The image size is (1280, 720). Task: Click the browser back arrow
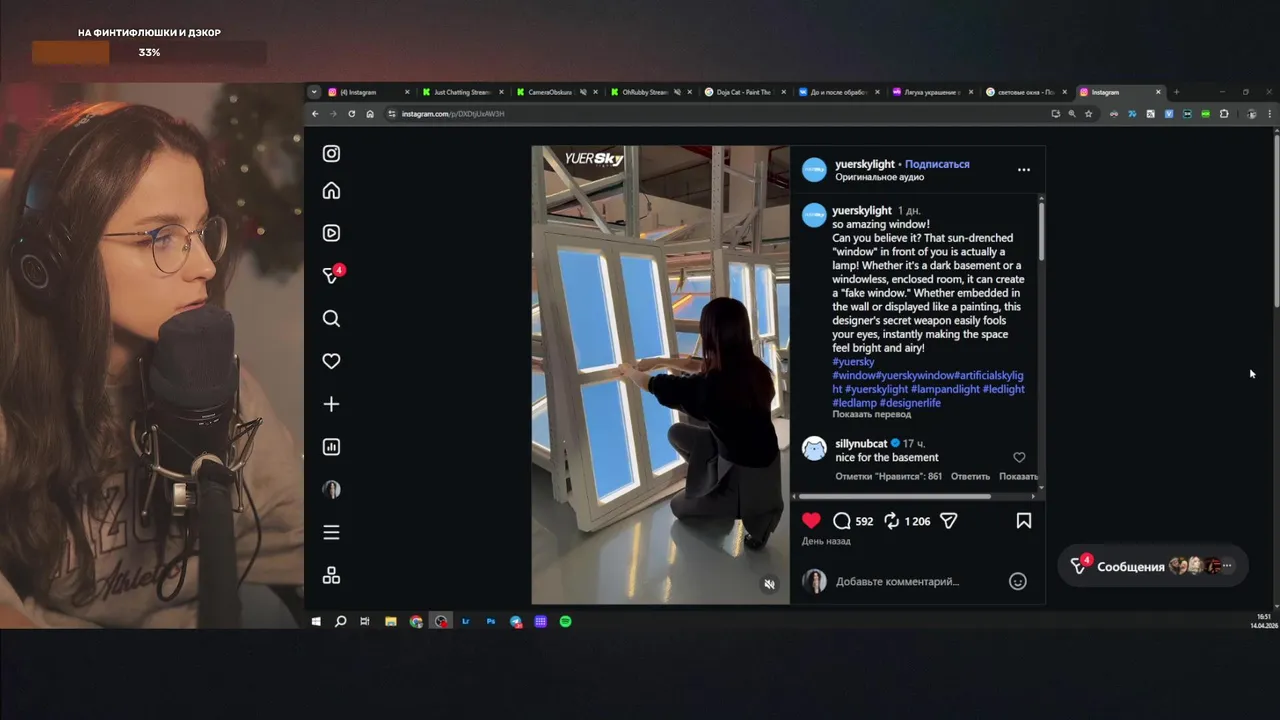pyautogui.click(x=315, y=114)
